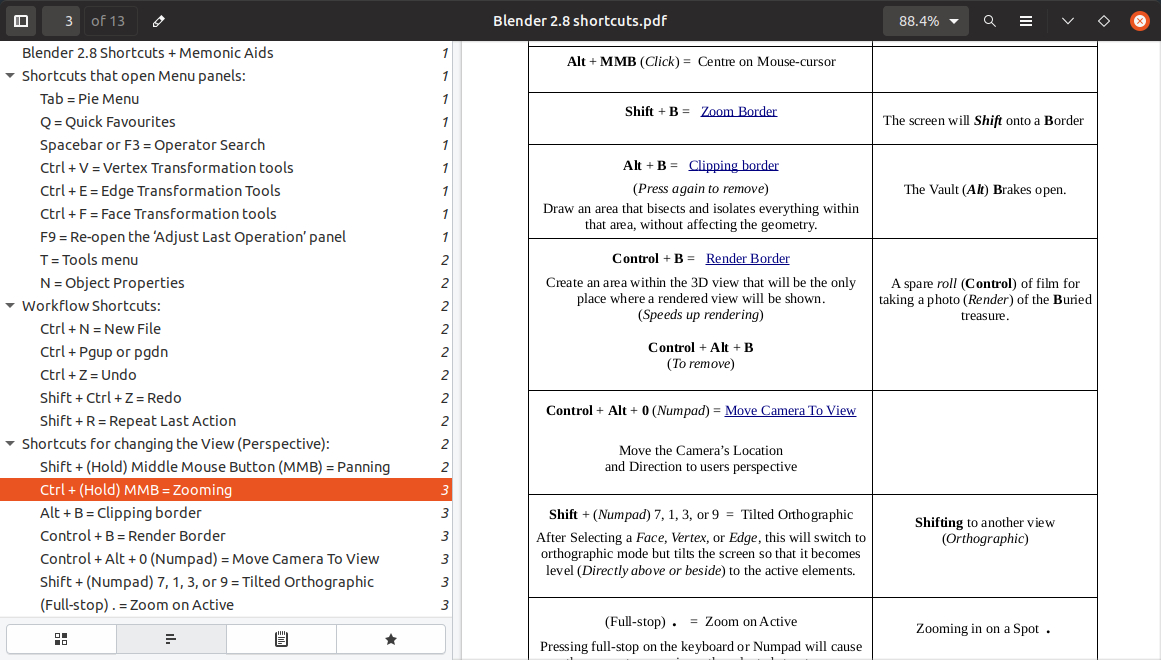
Task: Click the downward chevron in title bar
Action: [x=1068, y=21]
